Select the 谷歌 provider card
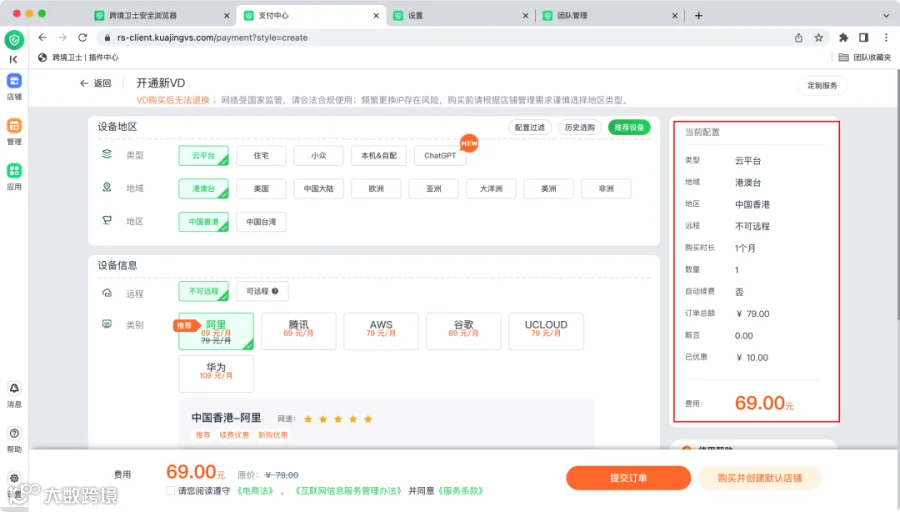 (x=463, y=331)
